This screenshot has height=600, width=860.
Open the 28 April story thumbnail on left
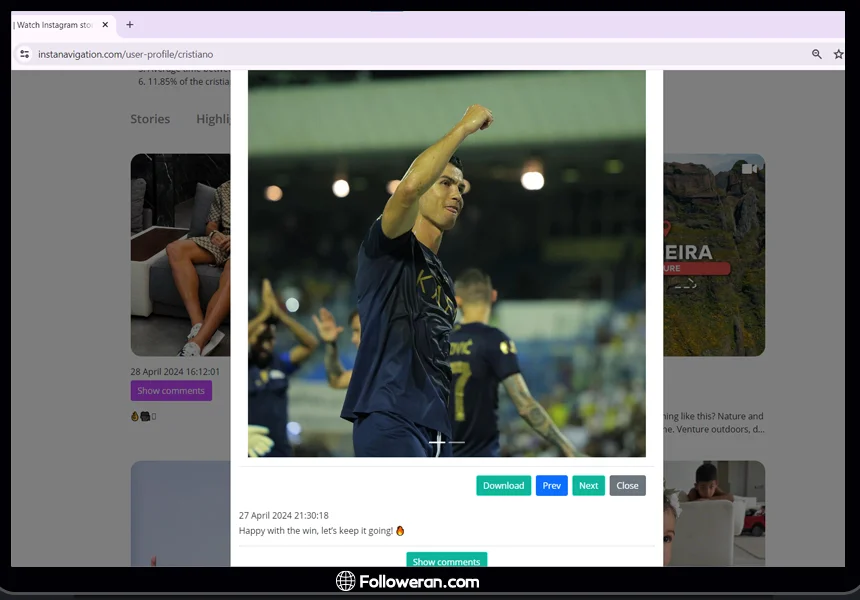point(180,255)
